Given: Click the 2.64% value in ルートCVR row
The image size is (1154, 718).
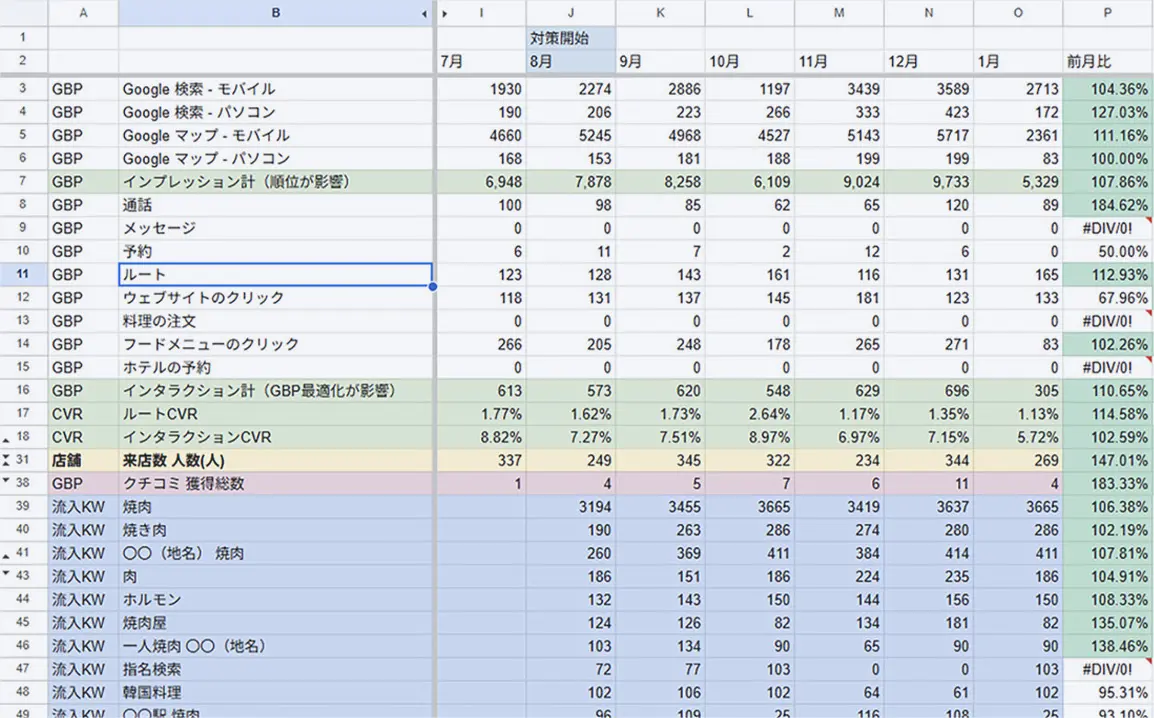Looking at the screenshot, I should pyautogui.click(x=749, y=414).
